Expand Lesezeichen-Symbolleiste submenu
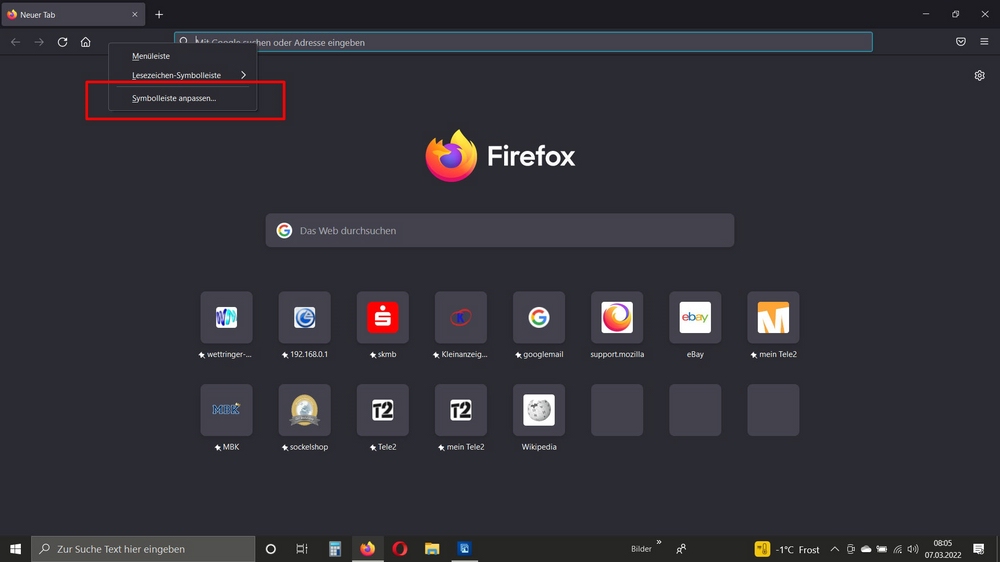 point(183,75)
